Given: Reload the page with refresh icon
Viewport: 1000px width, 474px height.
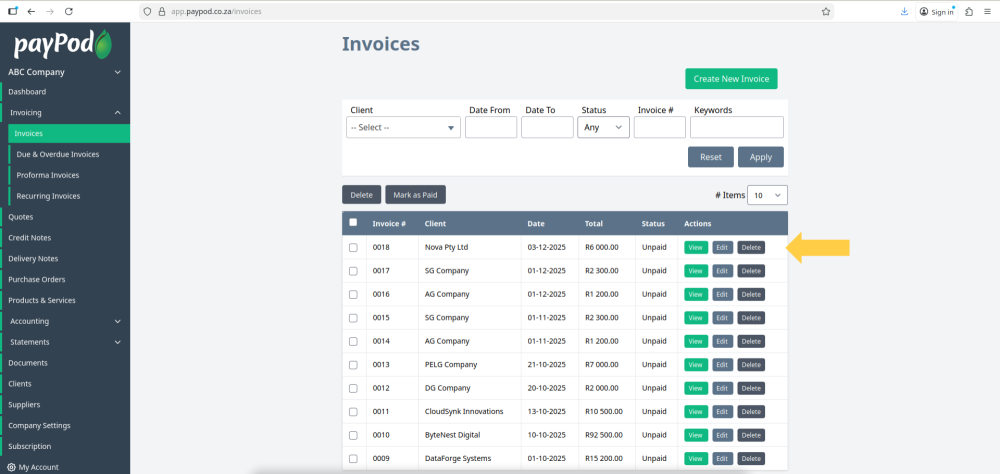Looking at the screenshot, I should 69,11.
